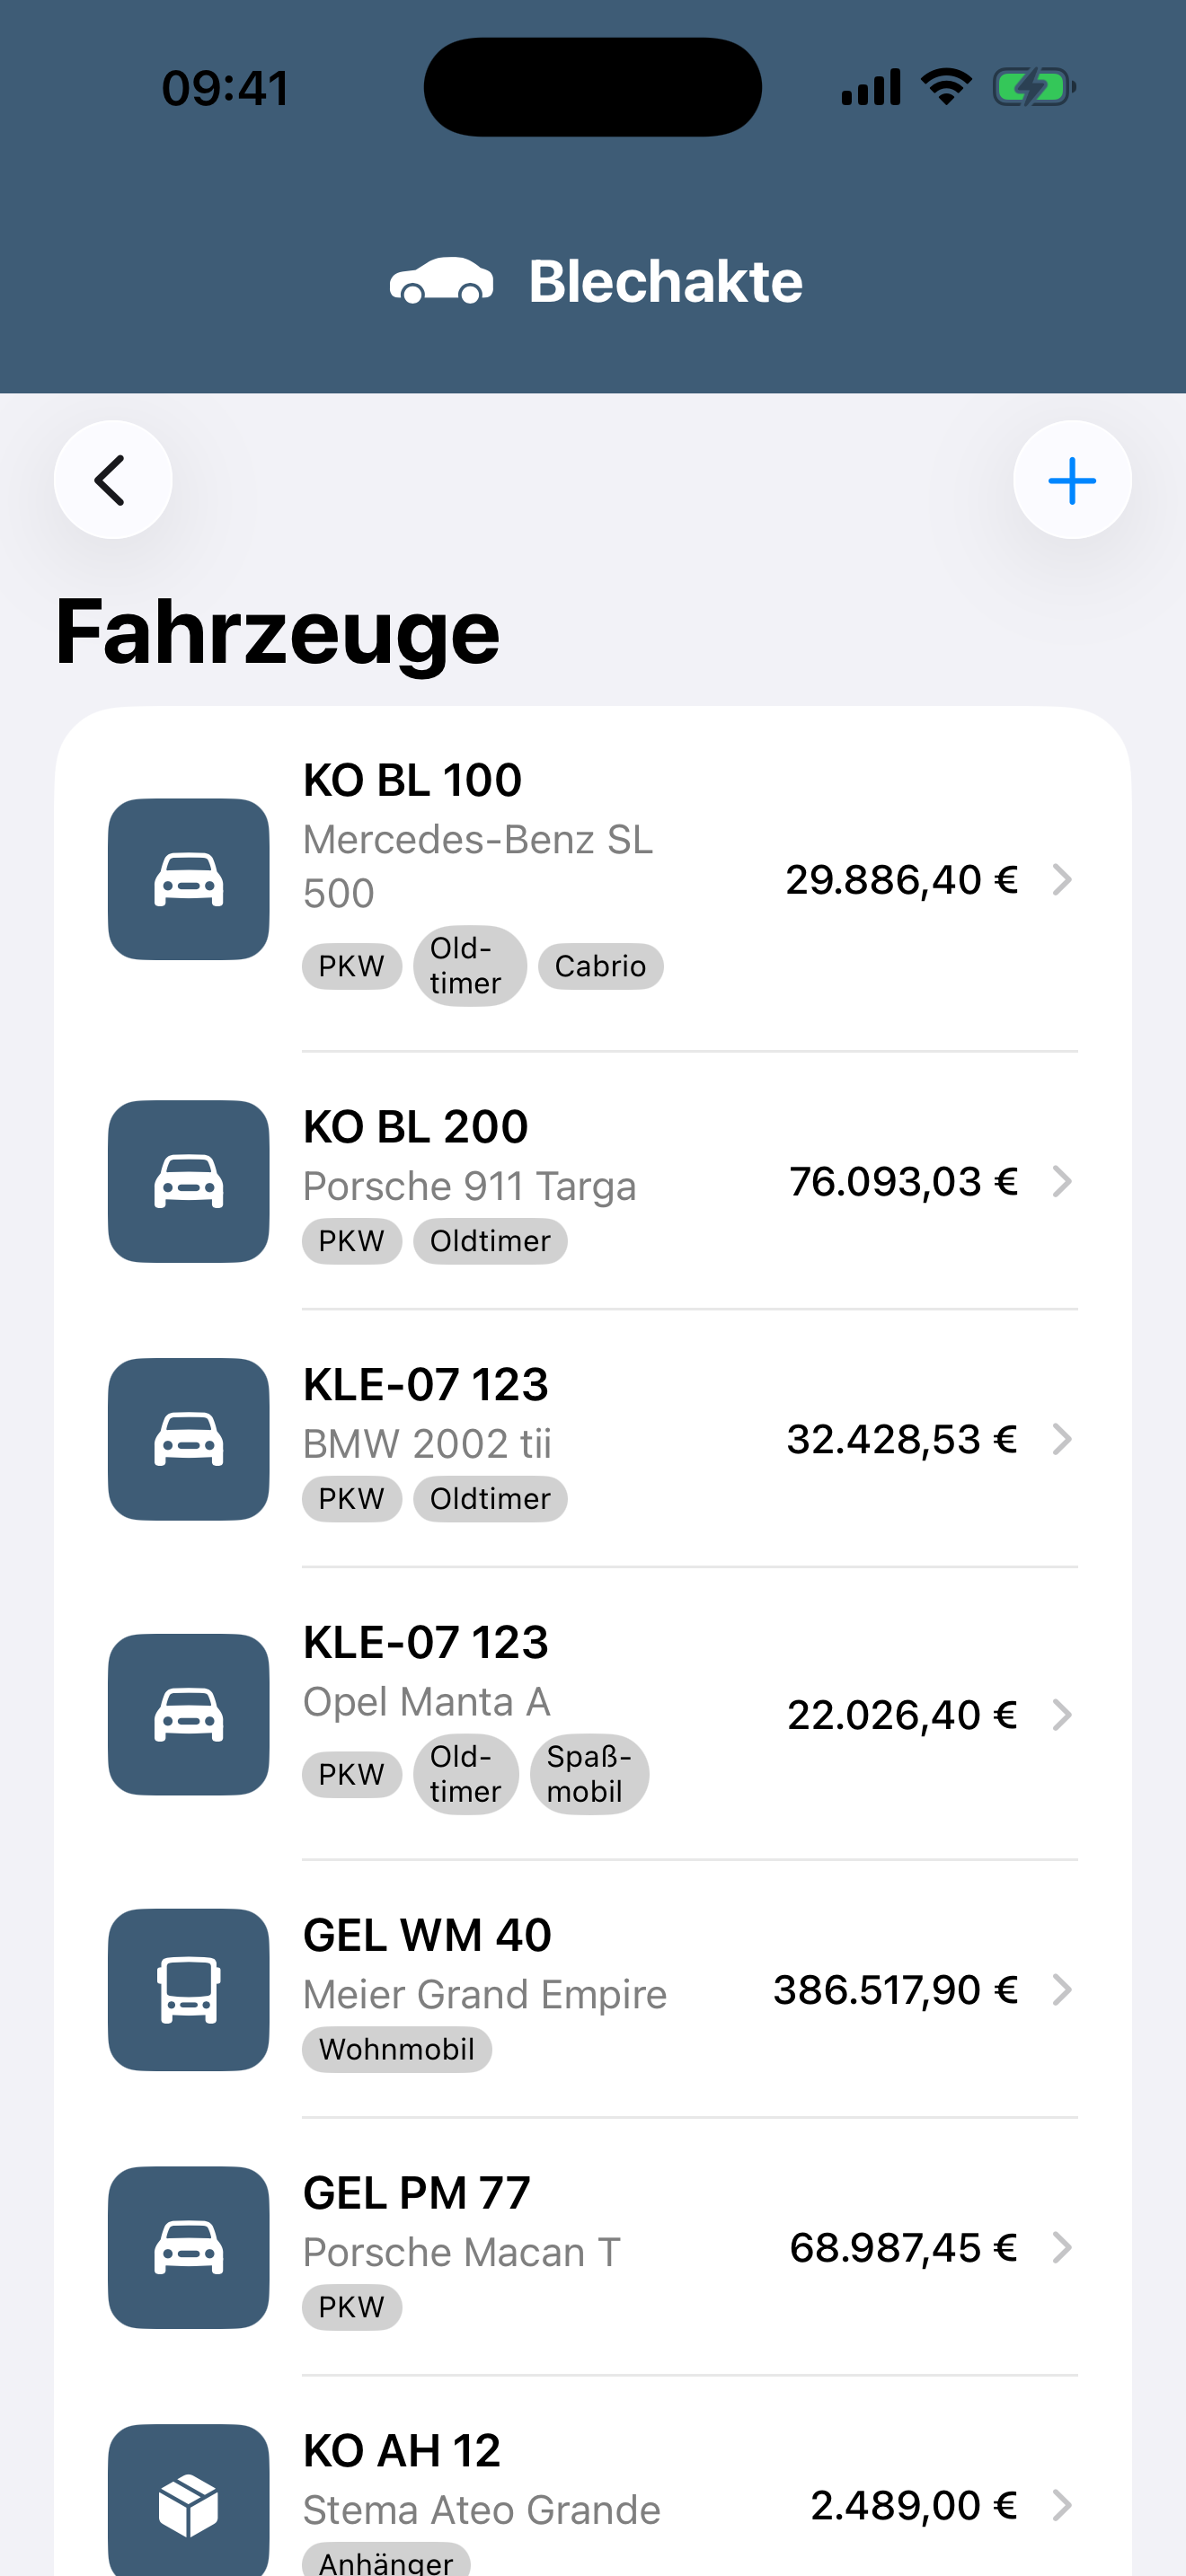
Task: Tap the back arrow button
Action: (x=112, y=480)
